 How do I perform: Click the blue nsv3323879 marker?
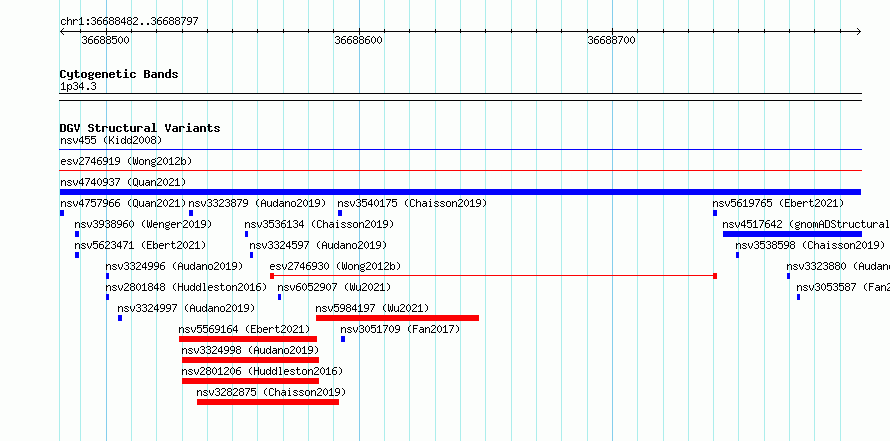(191, 213)
